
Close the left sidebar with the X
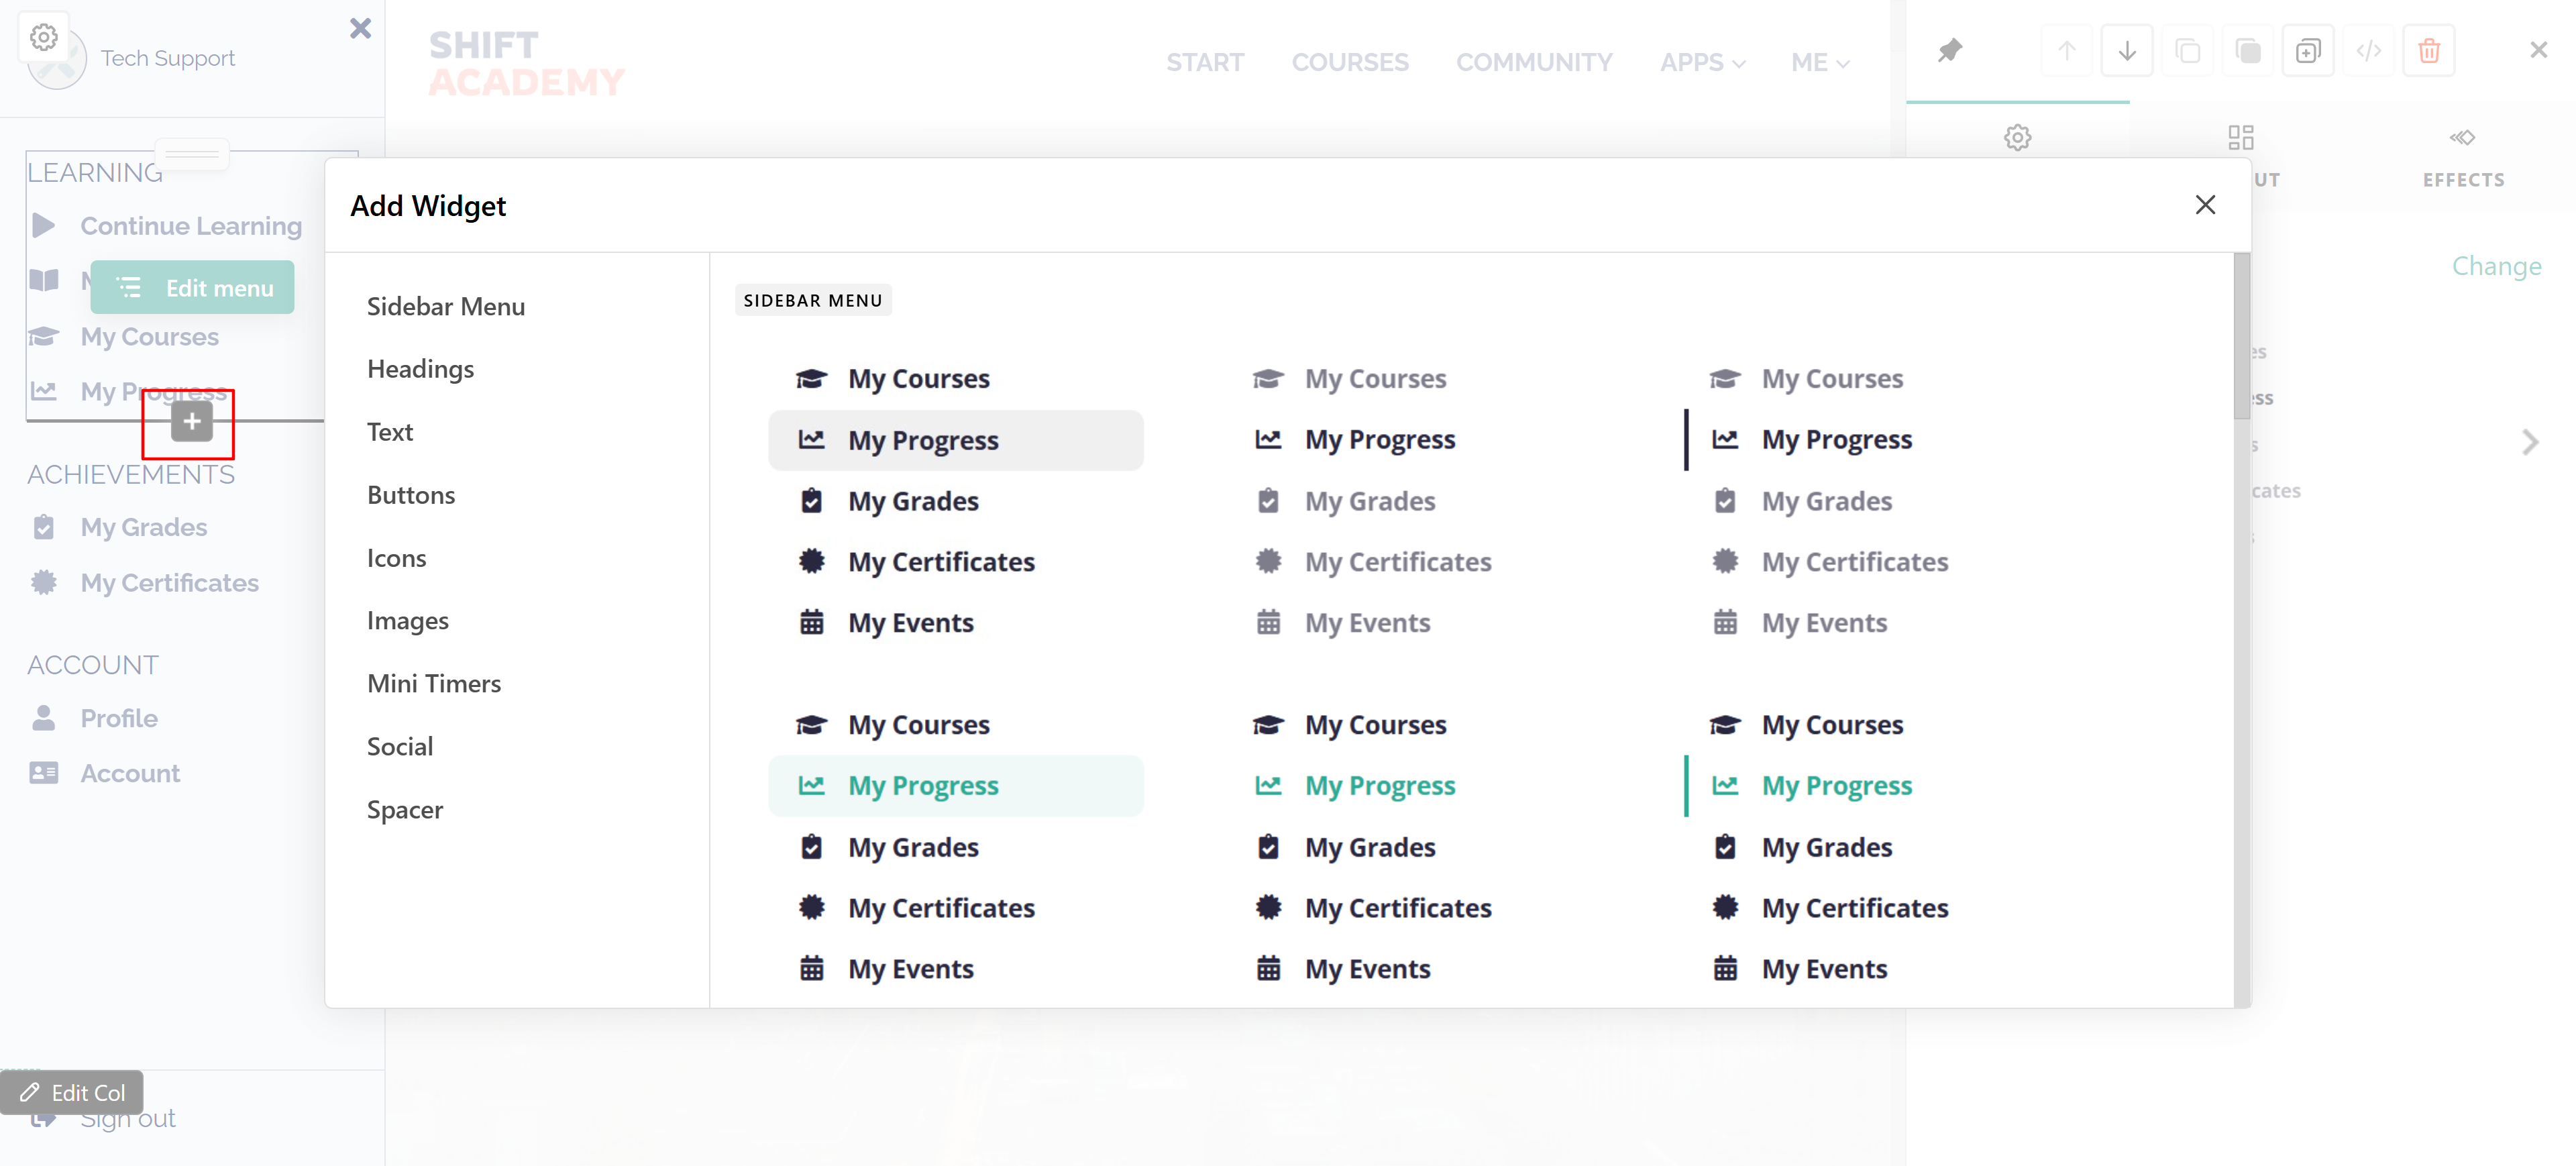click(x=360, y=28)
